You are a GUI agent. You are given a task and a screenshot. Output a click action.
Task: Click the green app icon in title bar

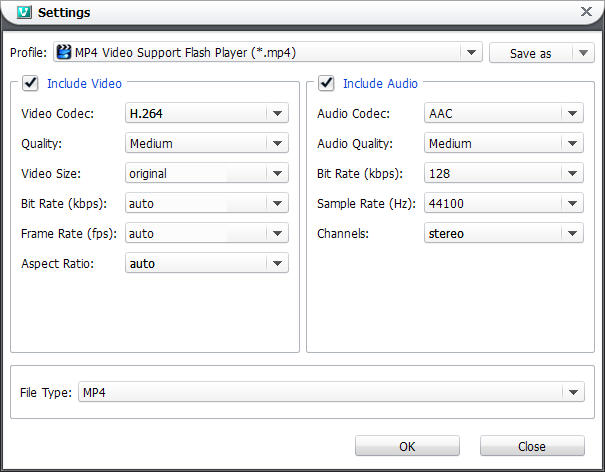click(24, 12)
